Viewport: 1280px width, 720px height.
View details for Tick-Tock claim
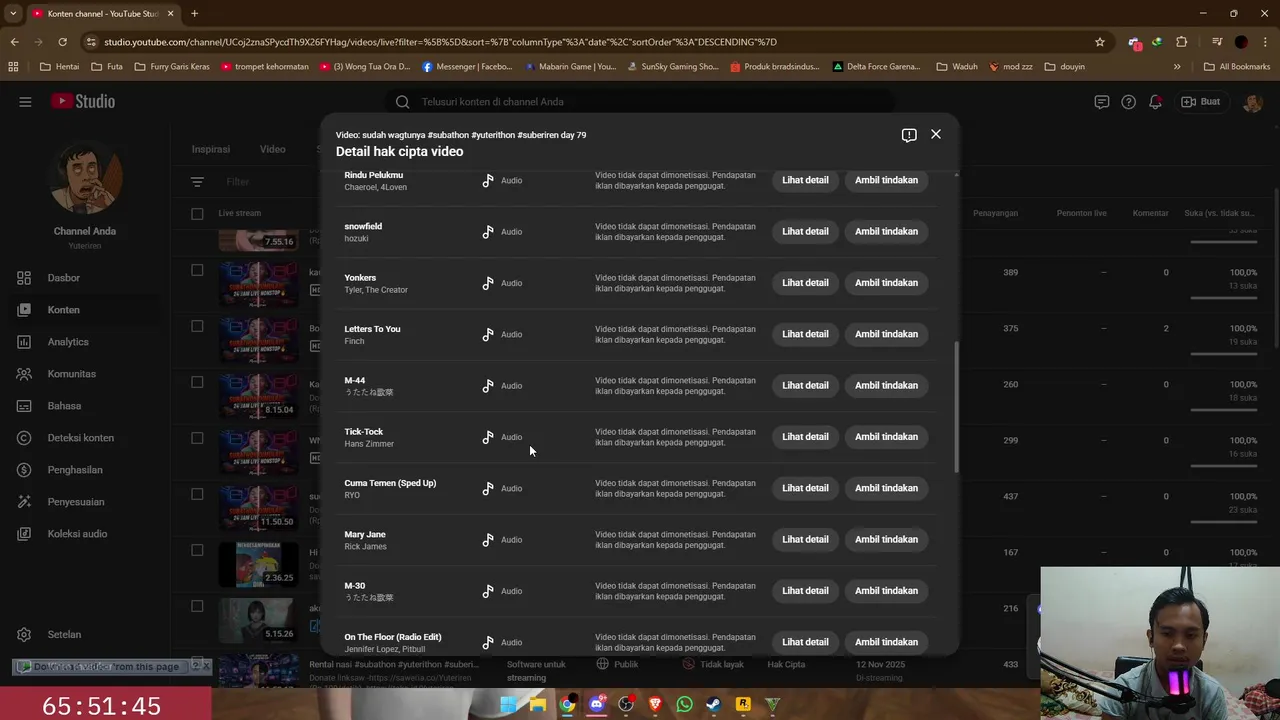coord(805,437)
